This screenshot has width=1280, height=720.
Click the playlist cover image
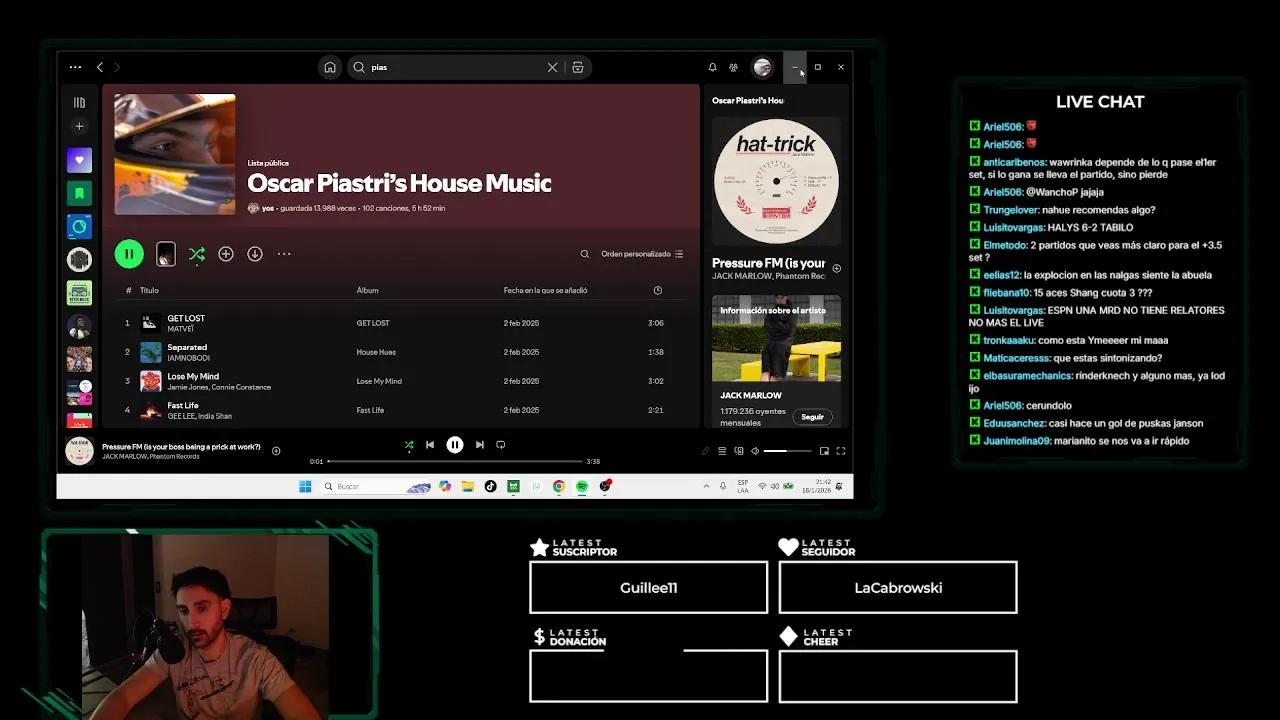(x=175, y=154)
